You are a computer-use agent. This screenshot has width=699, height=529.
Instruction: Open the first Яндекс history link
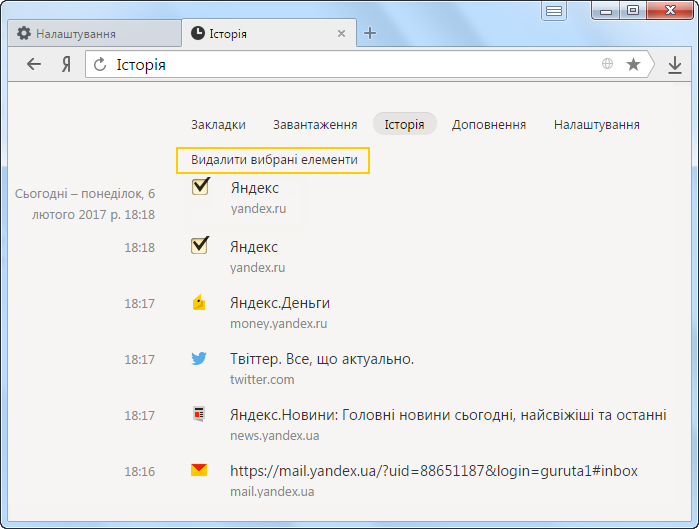[255, 188]
